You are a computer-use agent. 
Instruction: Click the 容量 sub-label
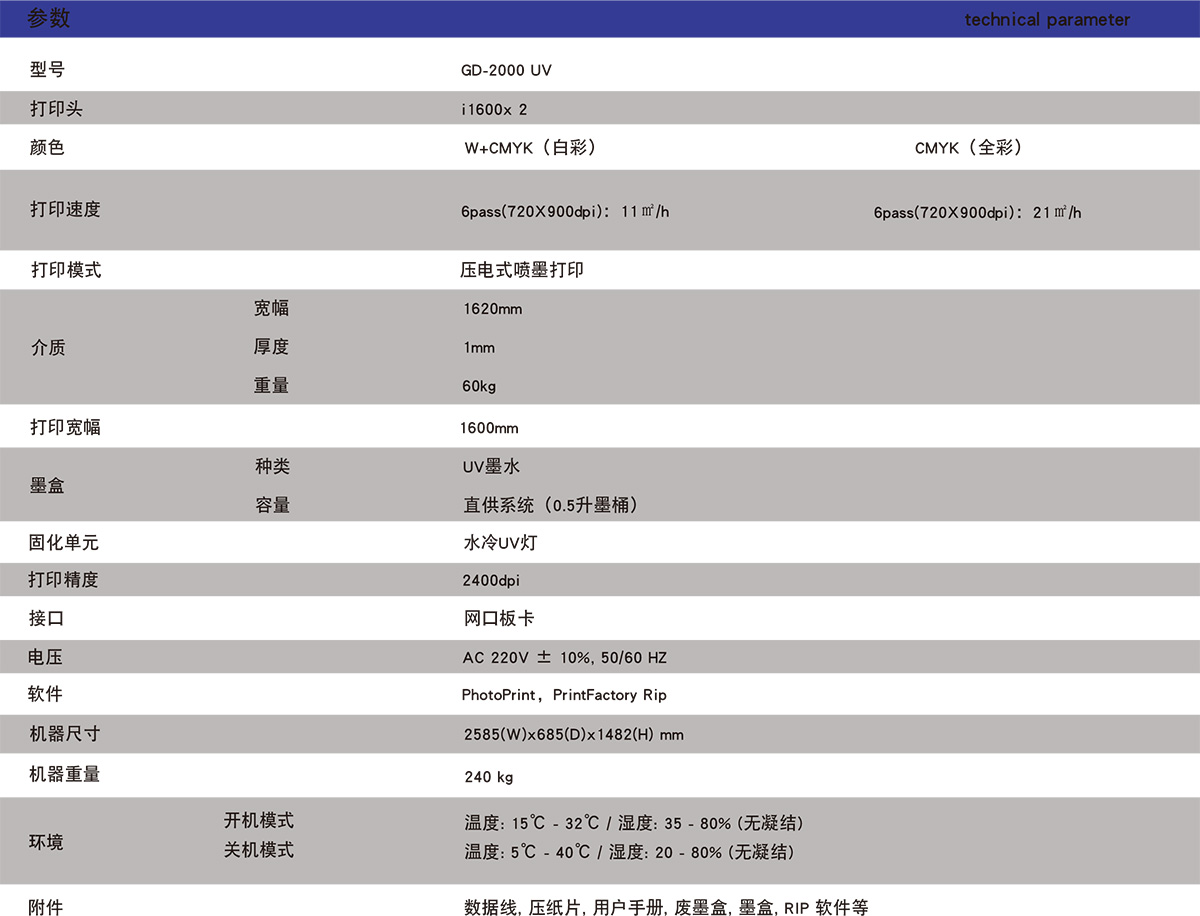tap(272, 505)
